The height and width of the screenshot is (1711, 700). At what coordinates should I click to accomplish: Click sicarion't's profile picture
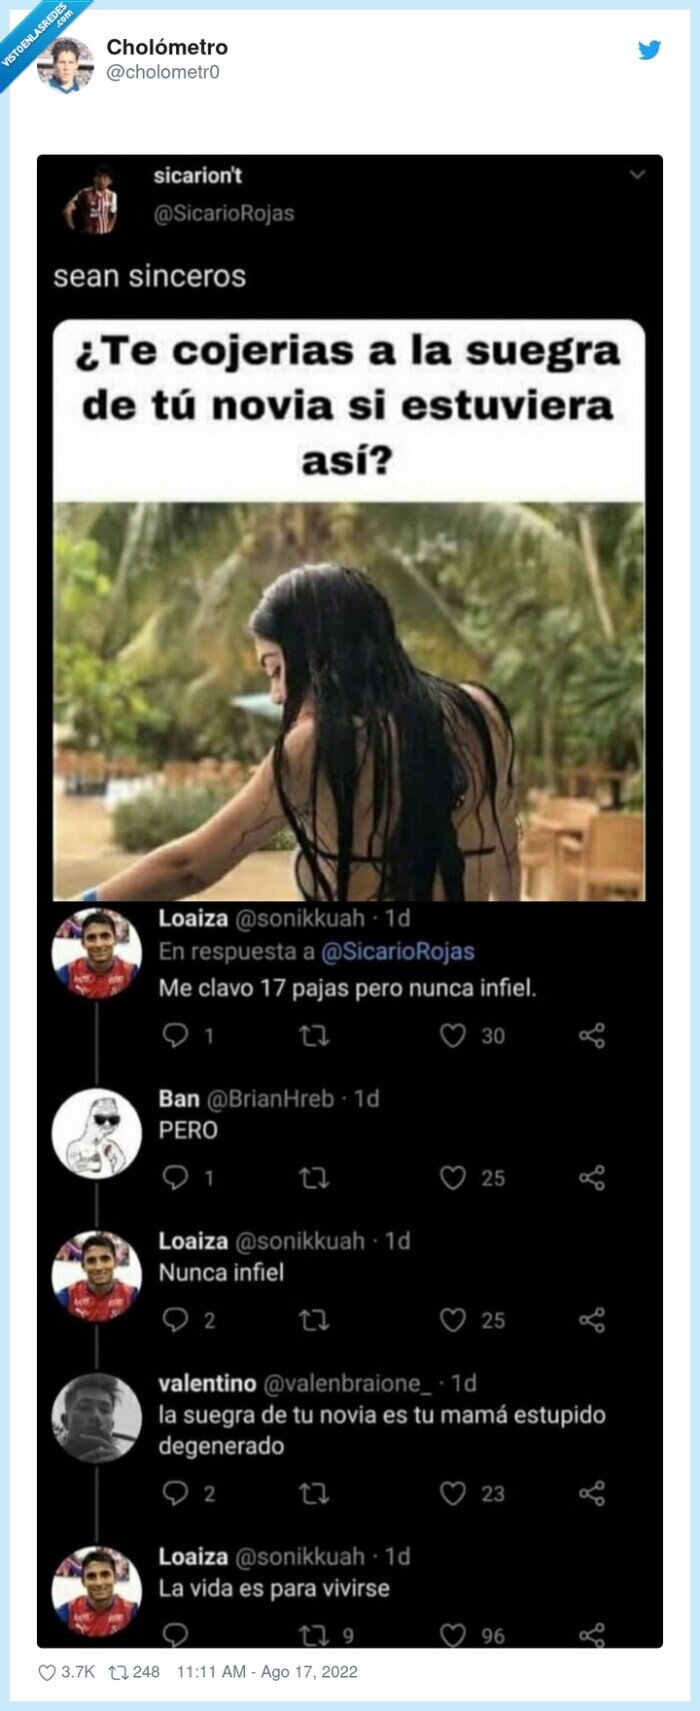98,196
